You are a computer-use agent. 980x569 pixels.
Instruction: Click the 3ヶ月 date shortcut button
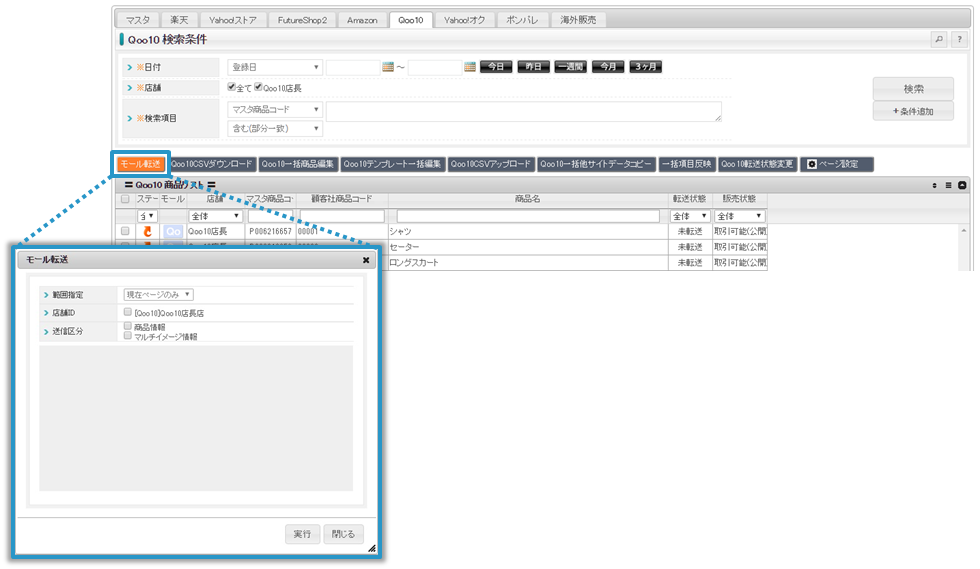point(646,66)
